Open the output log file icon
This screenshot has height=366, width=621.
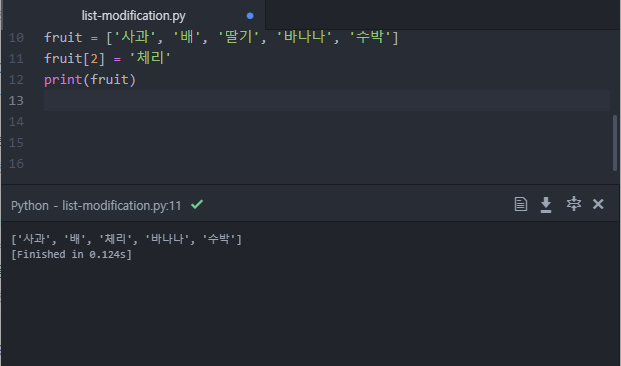[x=520, y=204]
